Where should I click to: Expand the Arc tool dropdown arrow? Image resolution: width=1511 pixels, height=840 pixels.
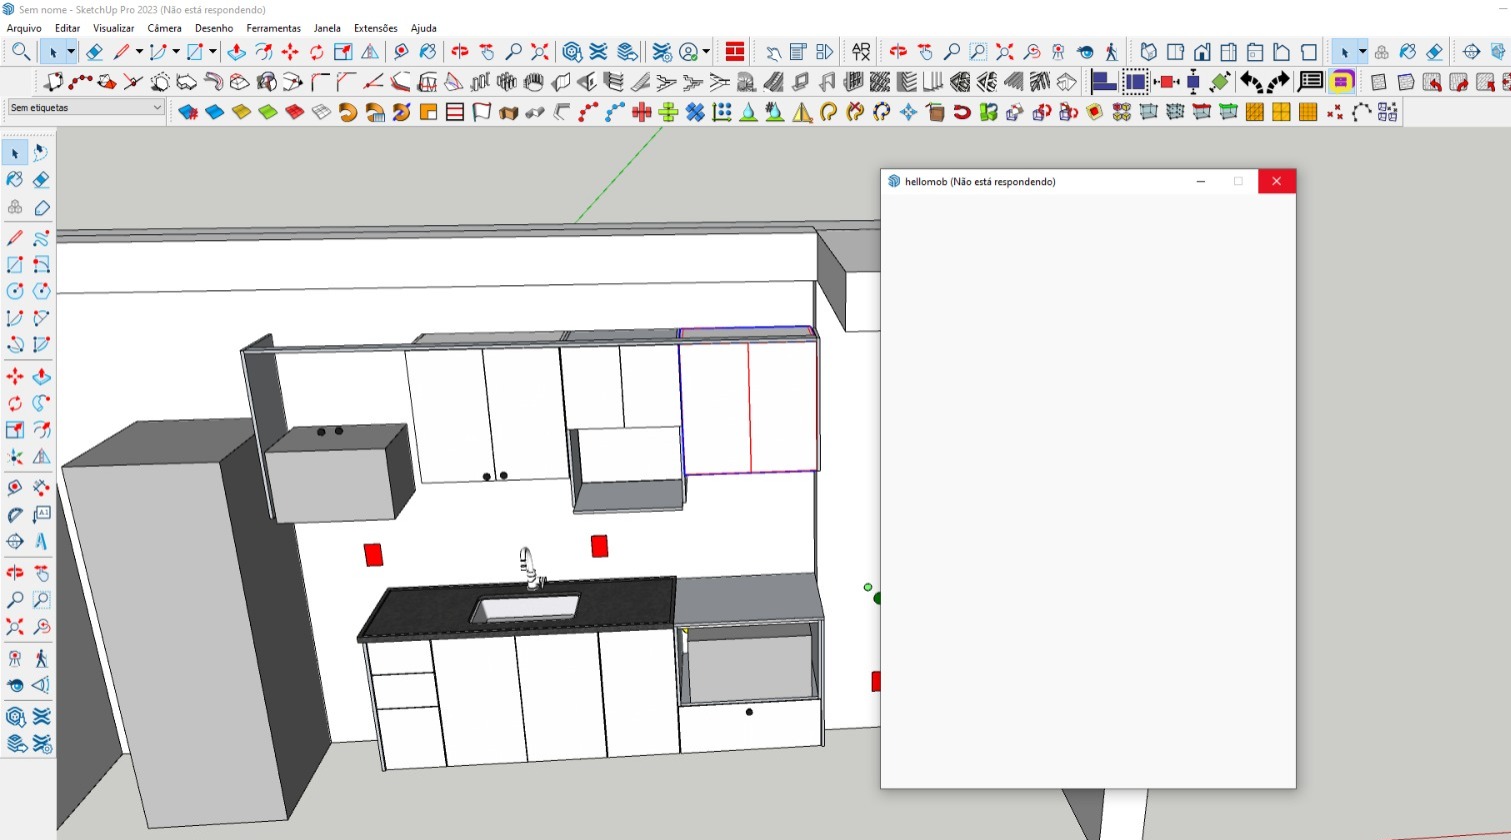click(176, 52)
